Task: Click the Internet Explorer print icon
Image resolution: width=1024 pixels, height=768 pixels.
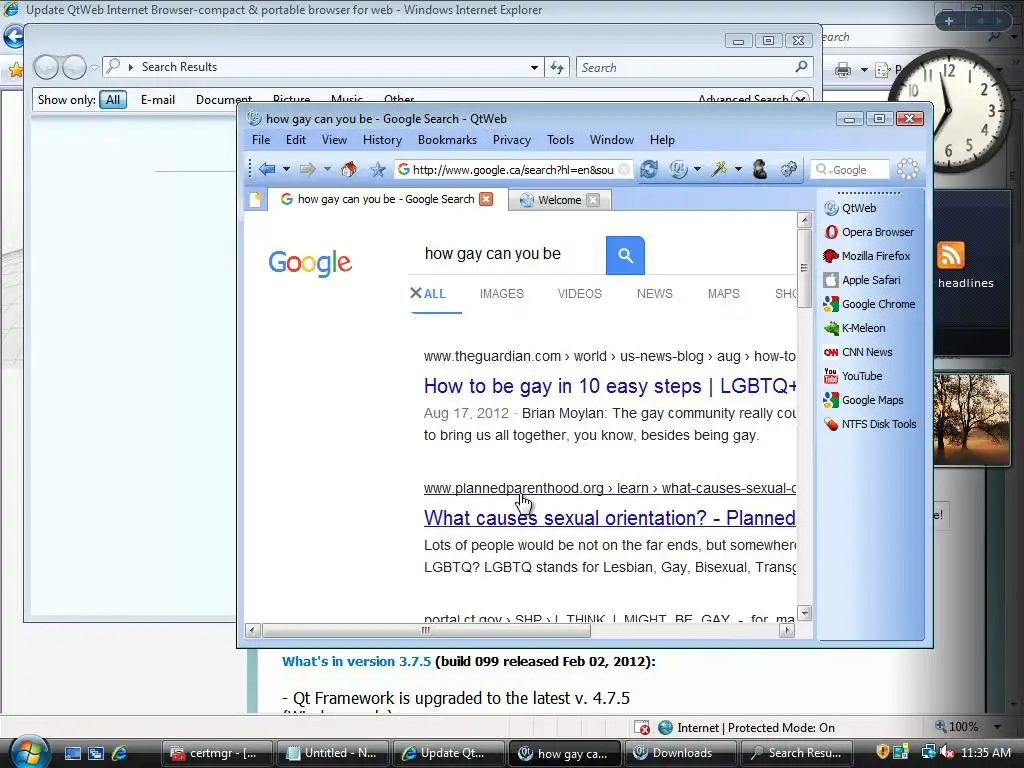Action: pos(843,69)
